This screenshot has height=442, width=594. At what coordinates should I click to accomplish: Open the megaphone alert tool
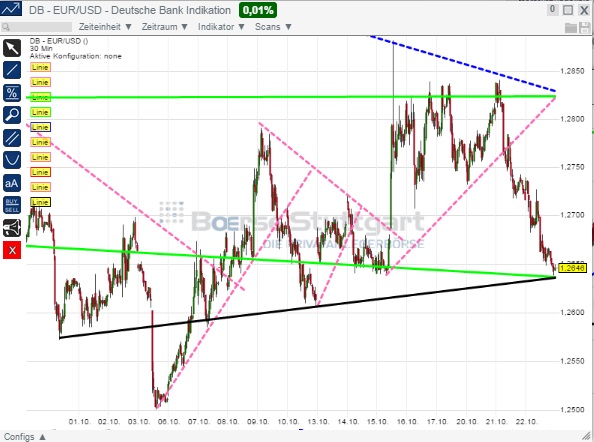12,228
